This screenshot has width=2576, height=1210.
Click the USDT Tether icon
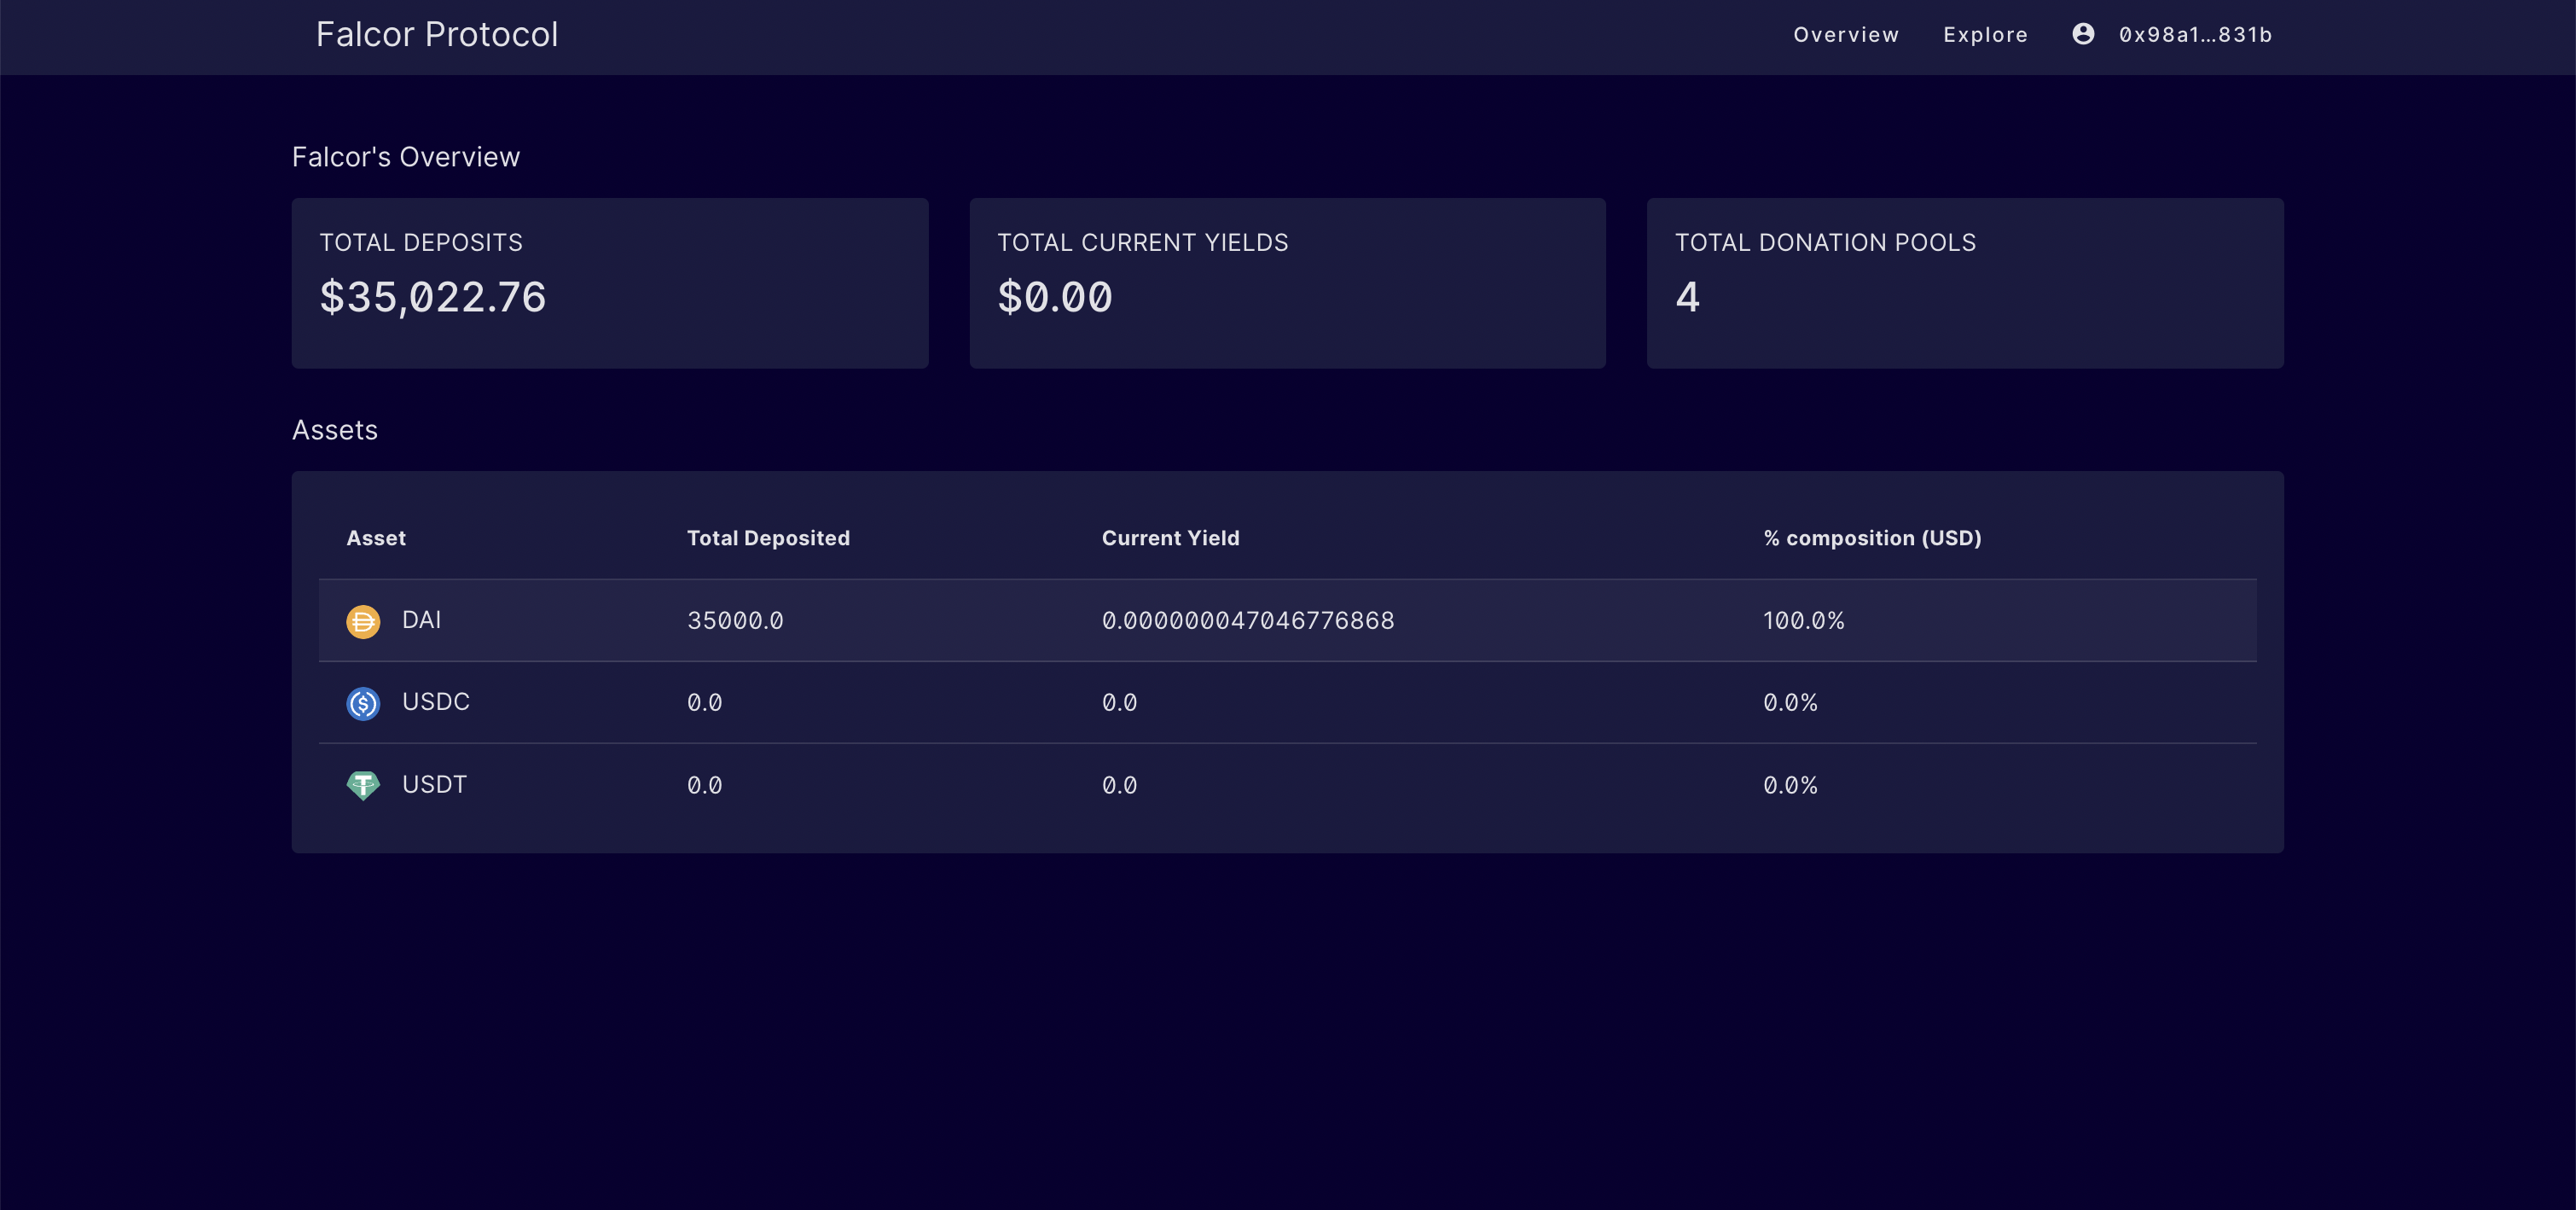pyautogui.click(x=363, y=785)
